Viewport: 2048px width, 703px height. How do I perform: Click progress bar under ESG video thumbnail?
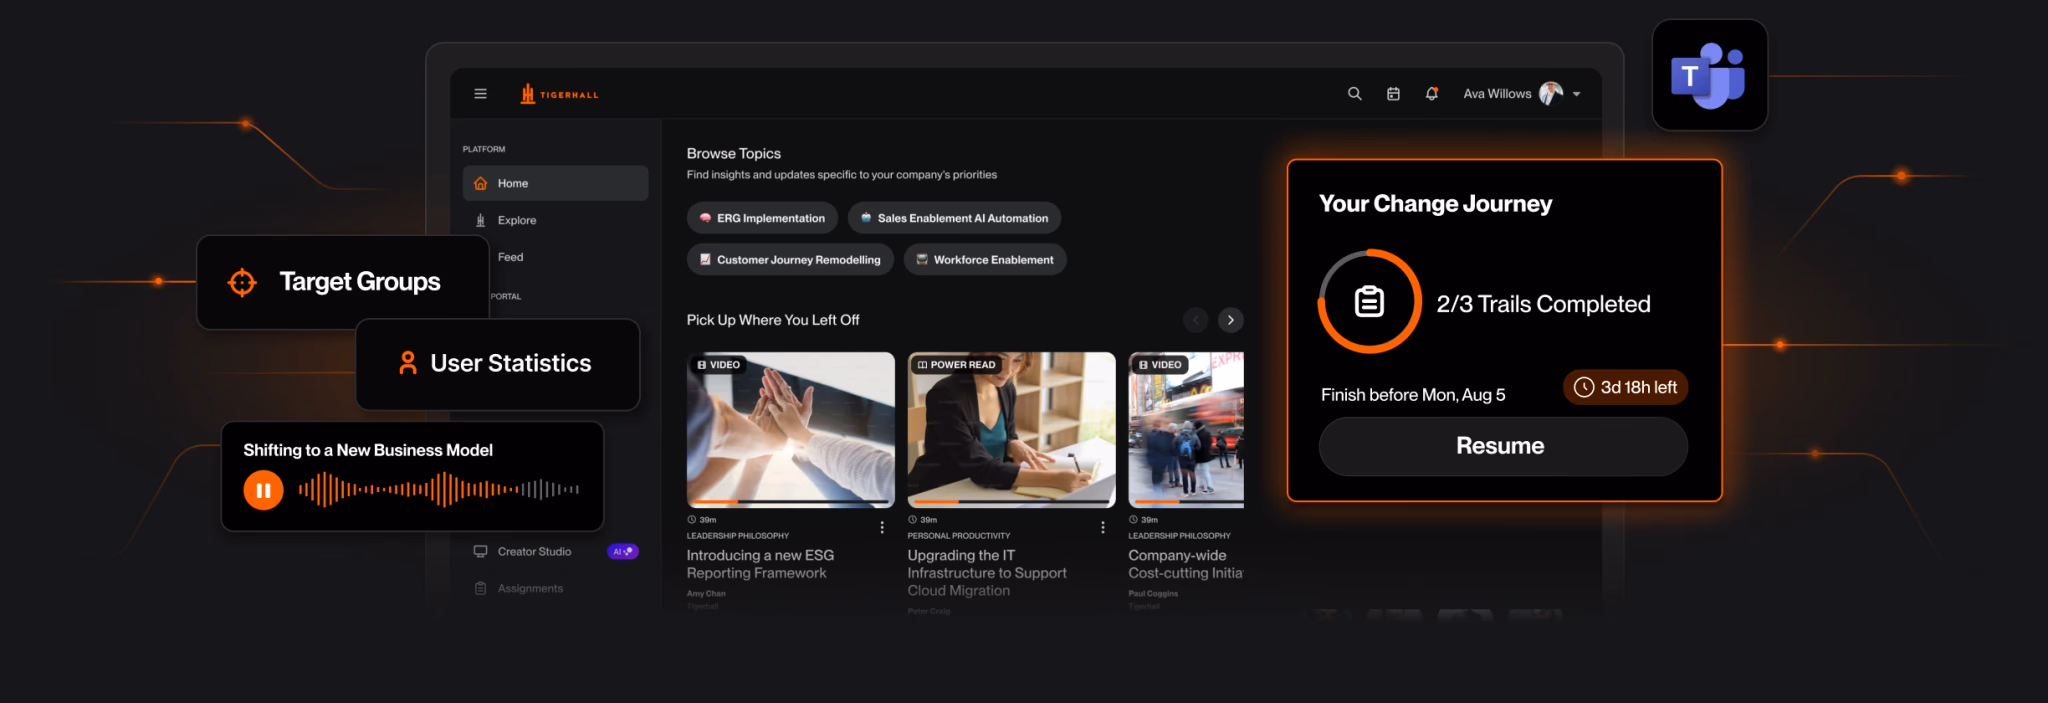791,501
